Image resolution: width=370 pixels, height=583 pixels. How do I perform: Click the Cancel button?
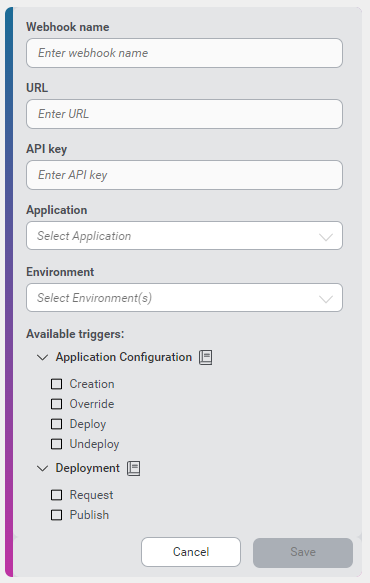[191, 552]
